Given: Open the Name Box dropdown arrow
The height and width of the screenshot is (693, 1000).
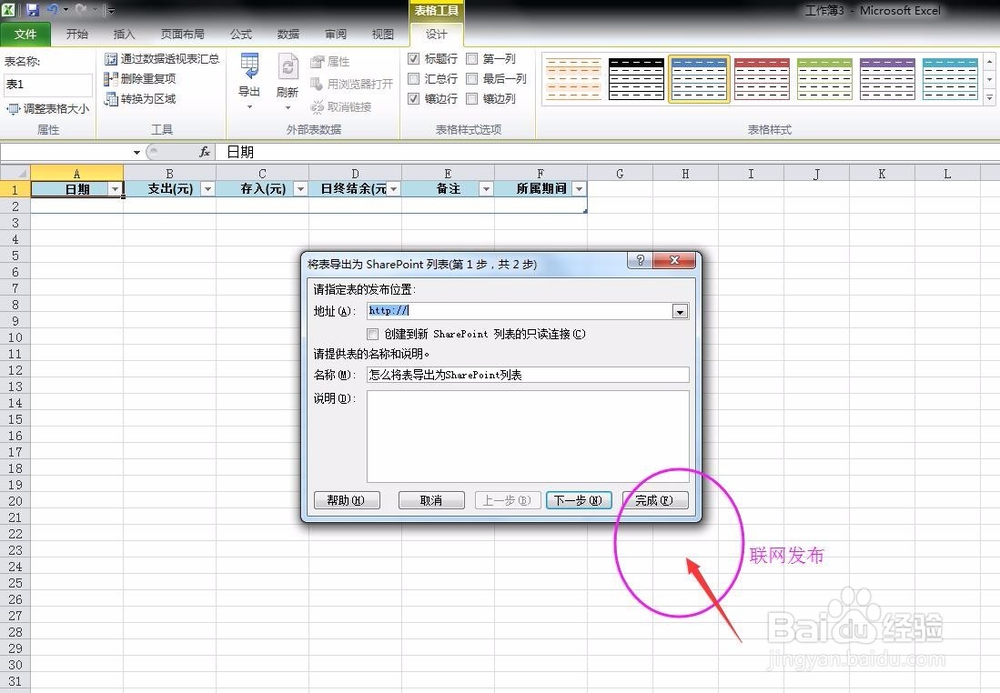Looking at the screenshot, I should (x=136, y=152).
